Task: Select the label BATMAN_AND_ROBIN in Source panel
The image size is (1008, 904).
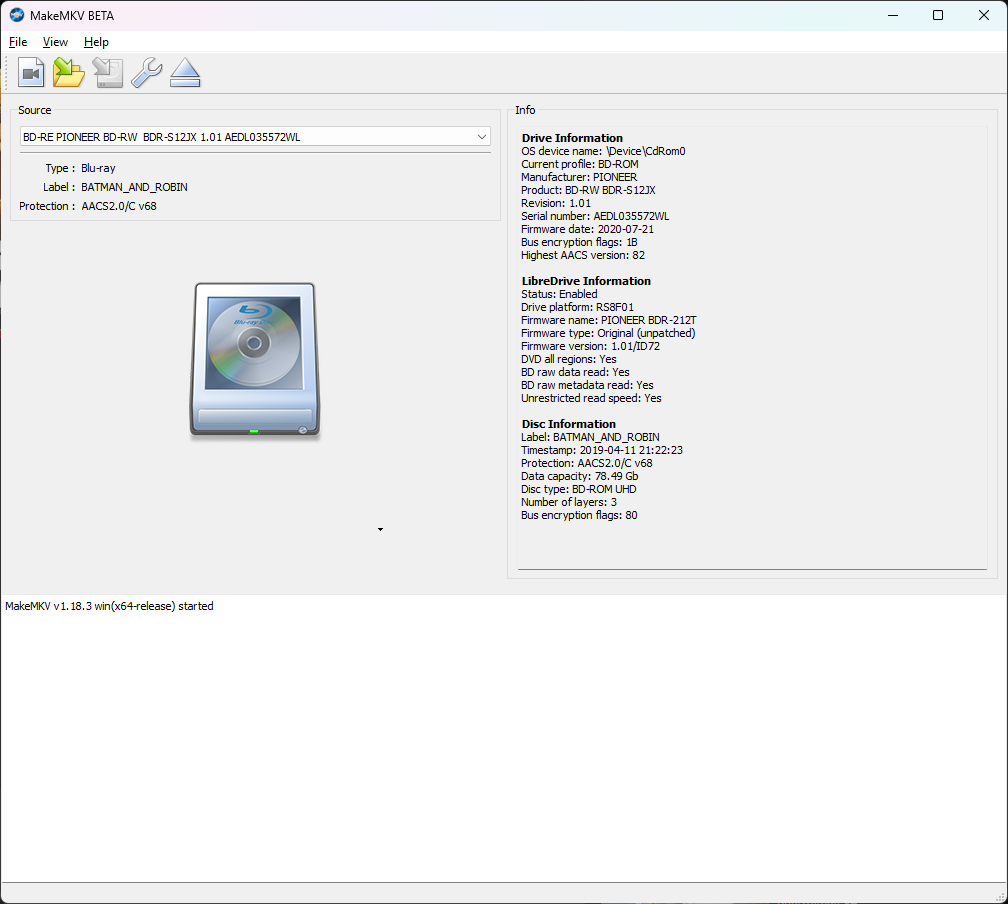Action: click(x=134, y=187)
